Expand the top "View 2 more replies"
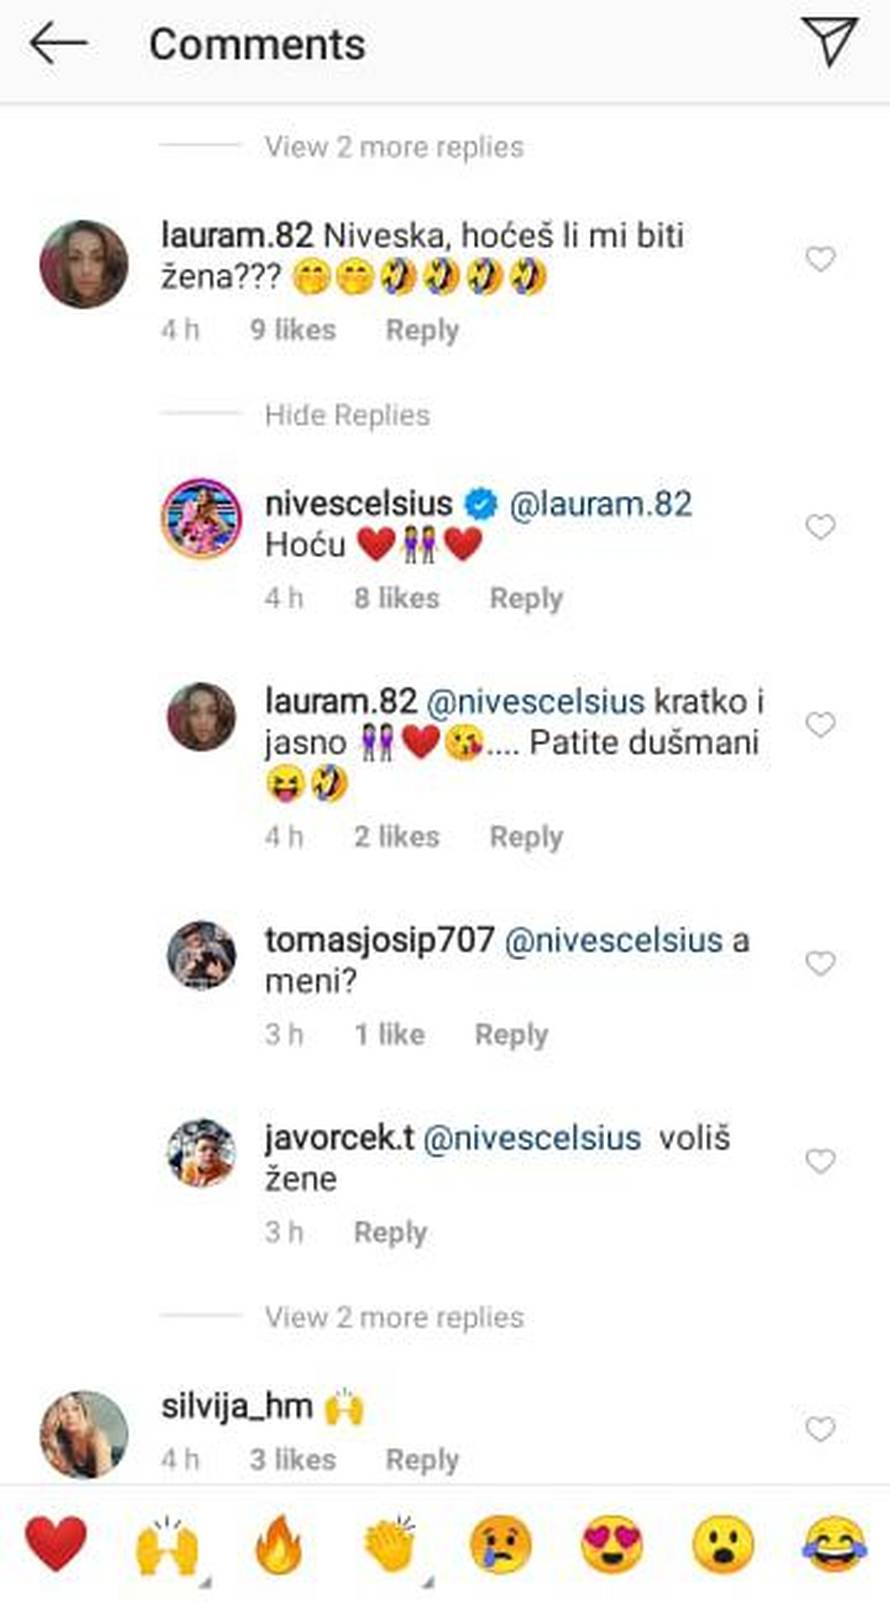890x1602 pixels. (394, 147)
